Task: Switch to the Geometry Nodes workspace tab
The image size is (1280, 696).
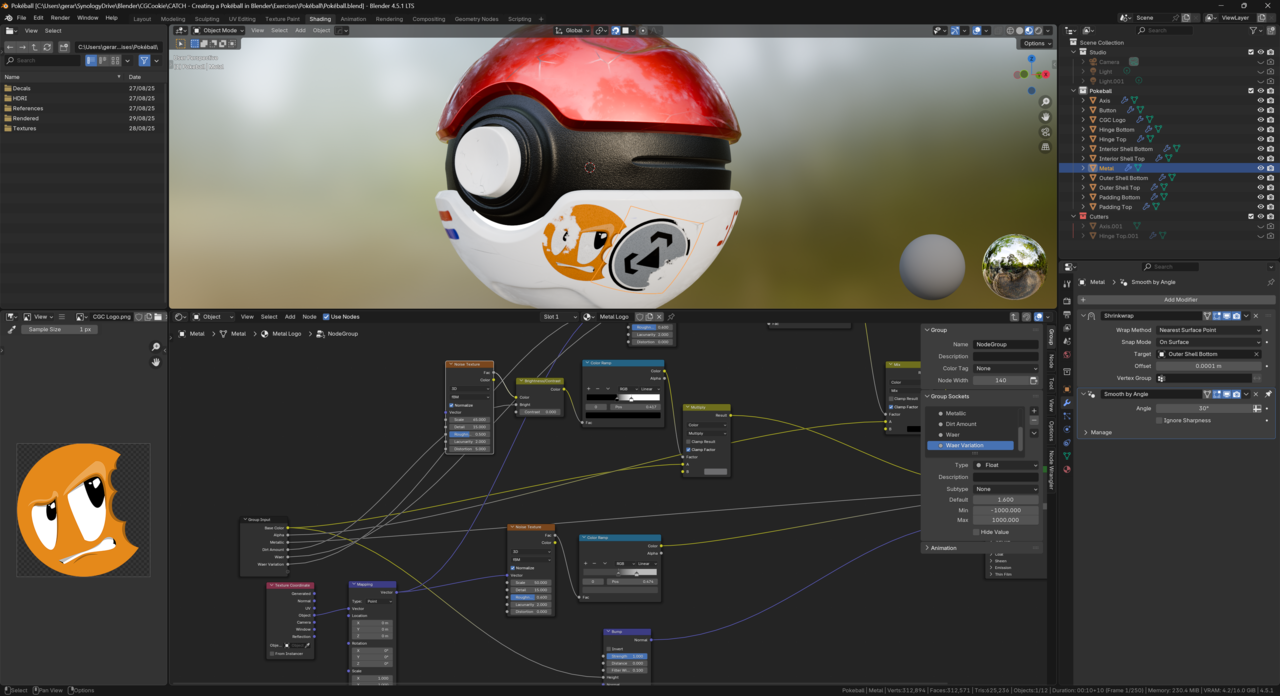Action: tap(476, 18)
